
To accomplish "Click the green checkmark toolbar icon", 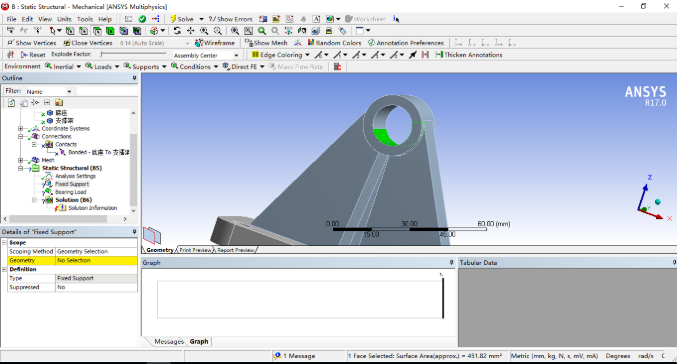I will 142,19.
